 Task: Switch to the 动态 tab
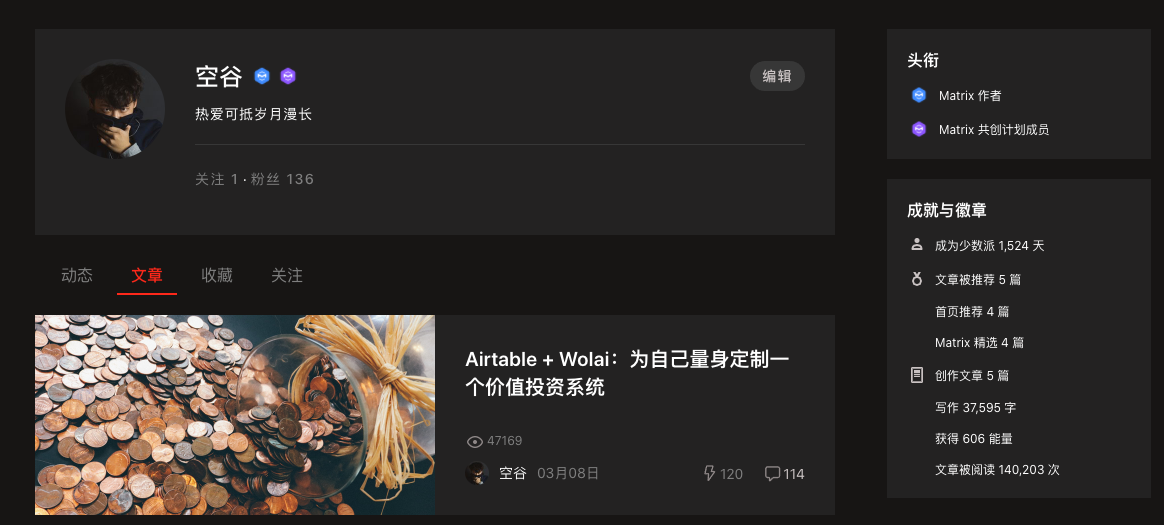tap(77, 275)
